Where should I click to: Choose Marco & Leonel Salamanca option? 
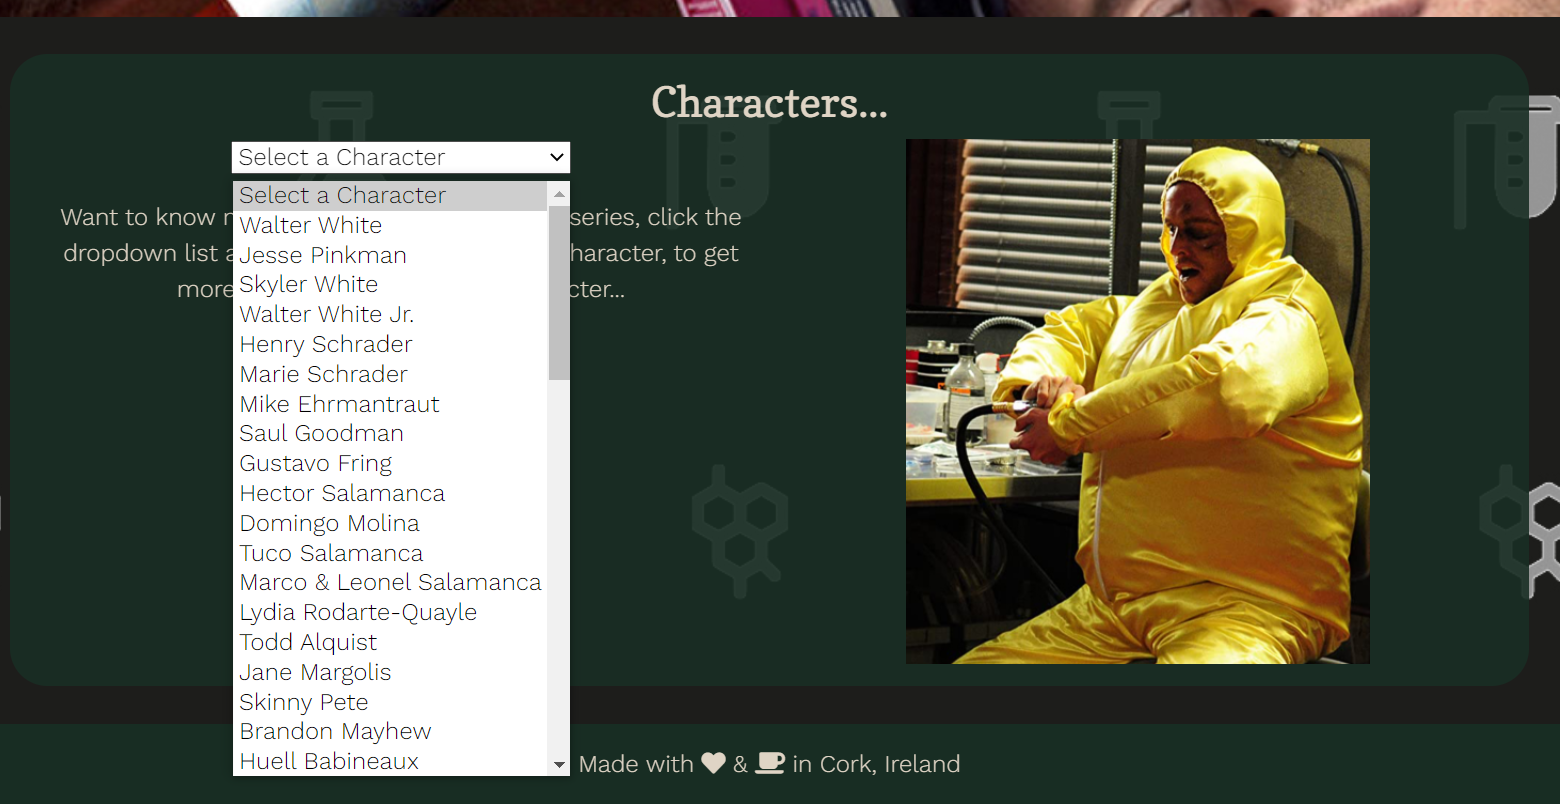point(391,583)
